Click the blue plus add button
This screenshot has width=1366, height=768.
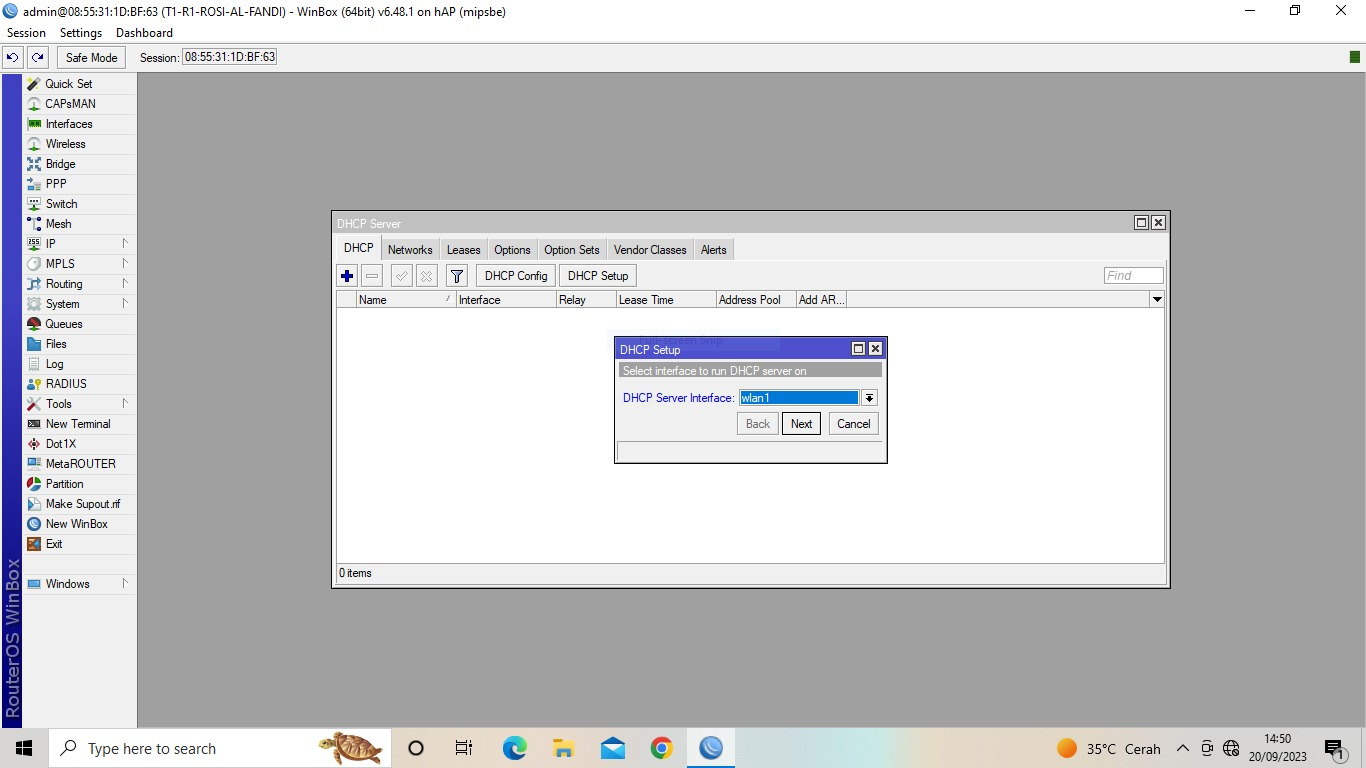click(347, 276)
